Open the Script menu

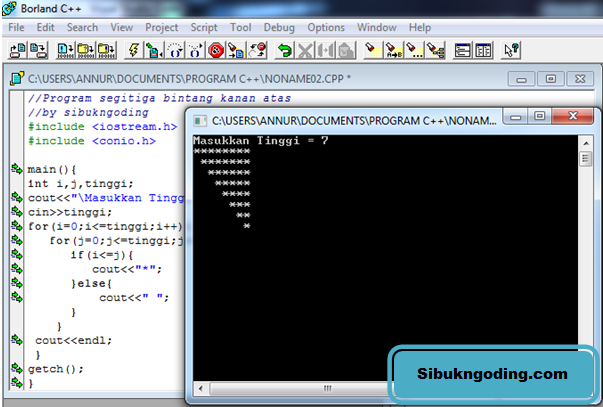click(204, 28)
